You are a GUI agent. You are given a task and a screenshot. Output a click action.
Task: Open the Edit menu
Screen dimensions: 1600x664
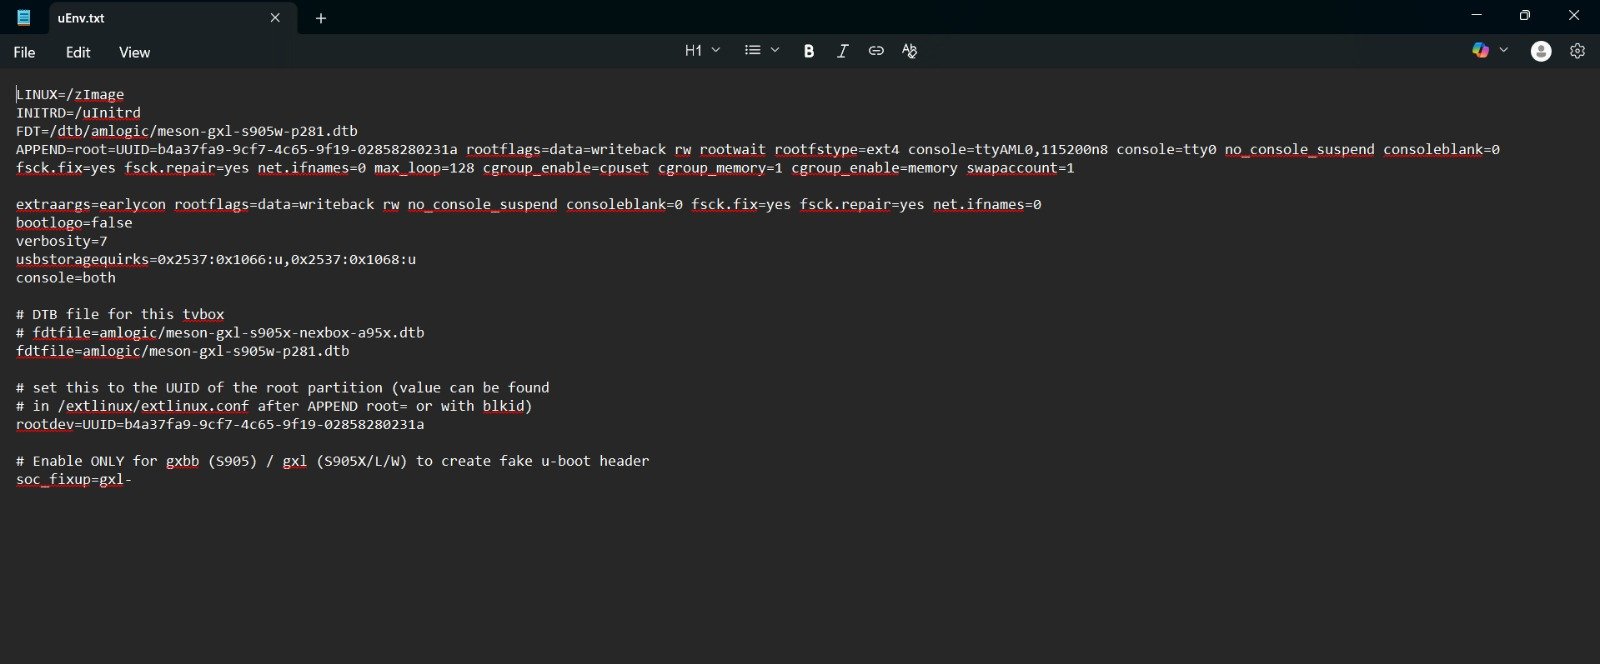tap(78, 52)
